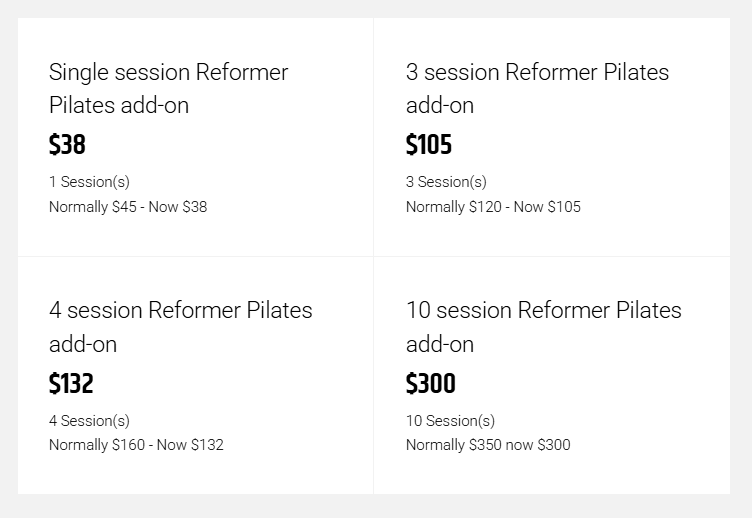Select the $105 price

click(429, 145)
